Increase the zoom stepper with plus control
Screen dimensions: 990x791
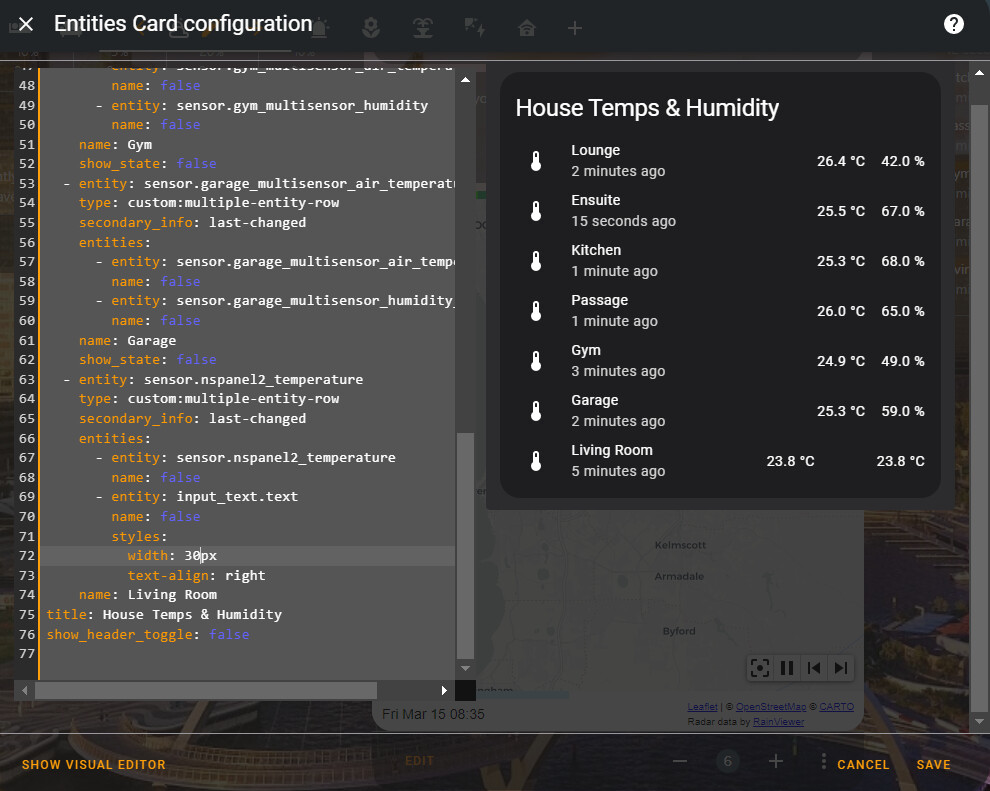pos(775,760)
